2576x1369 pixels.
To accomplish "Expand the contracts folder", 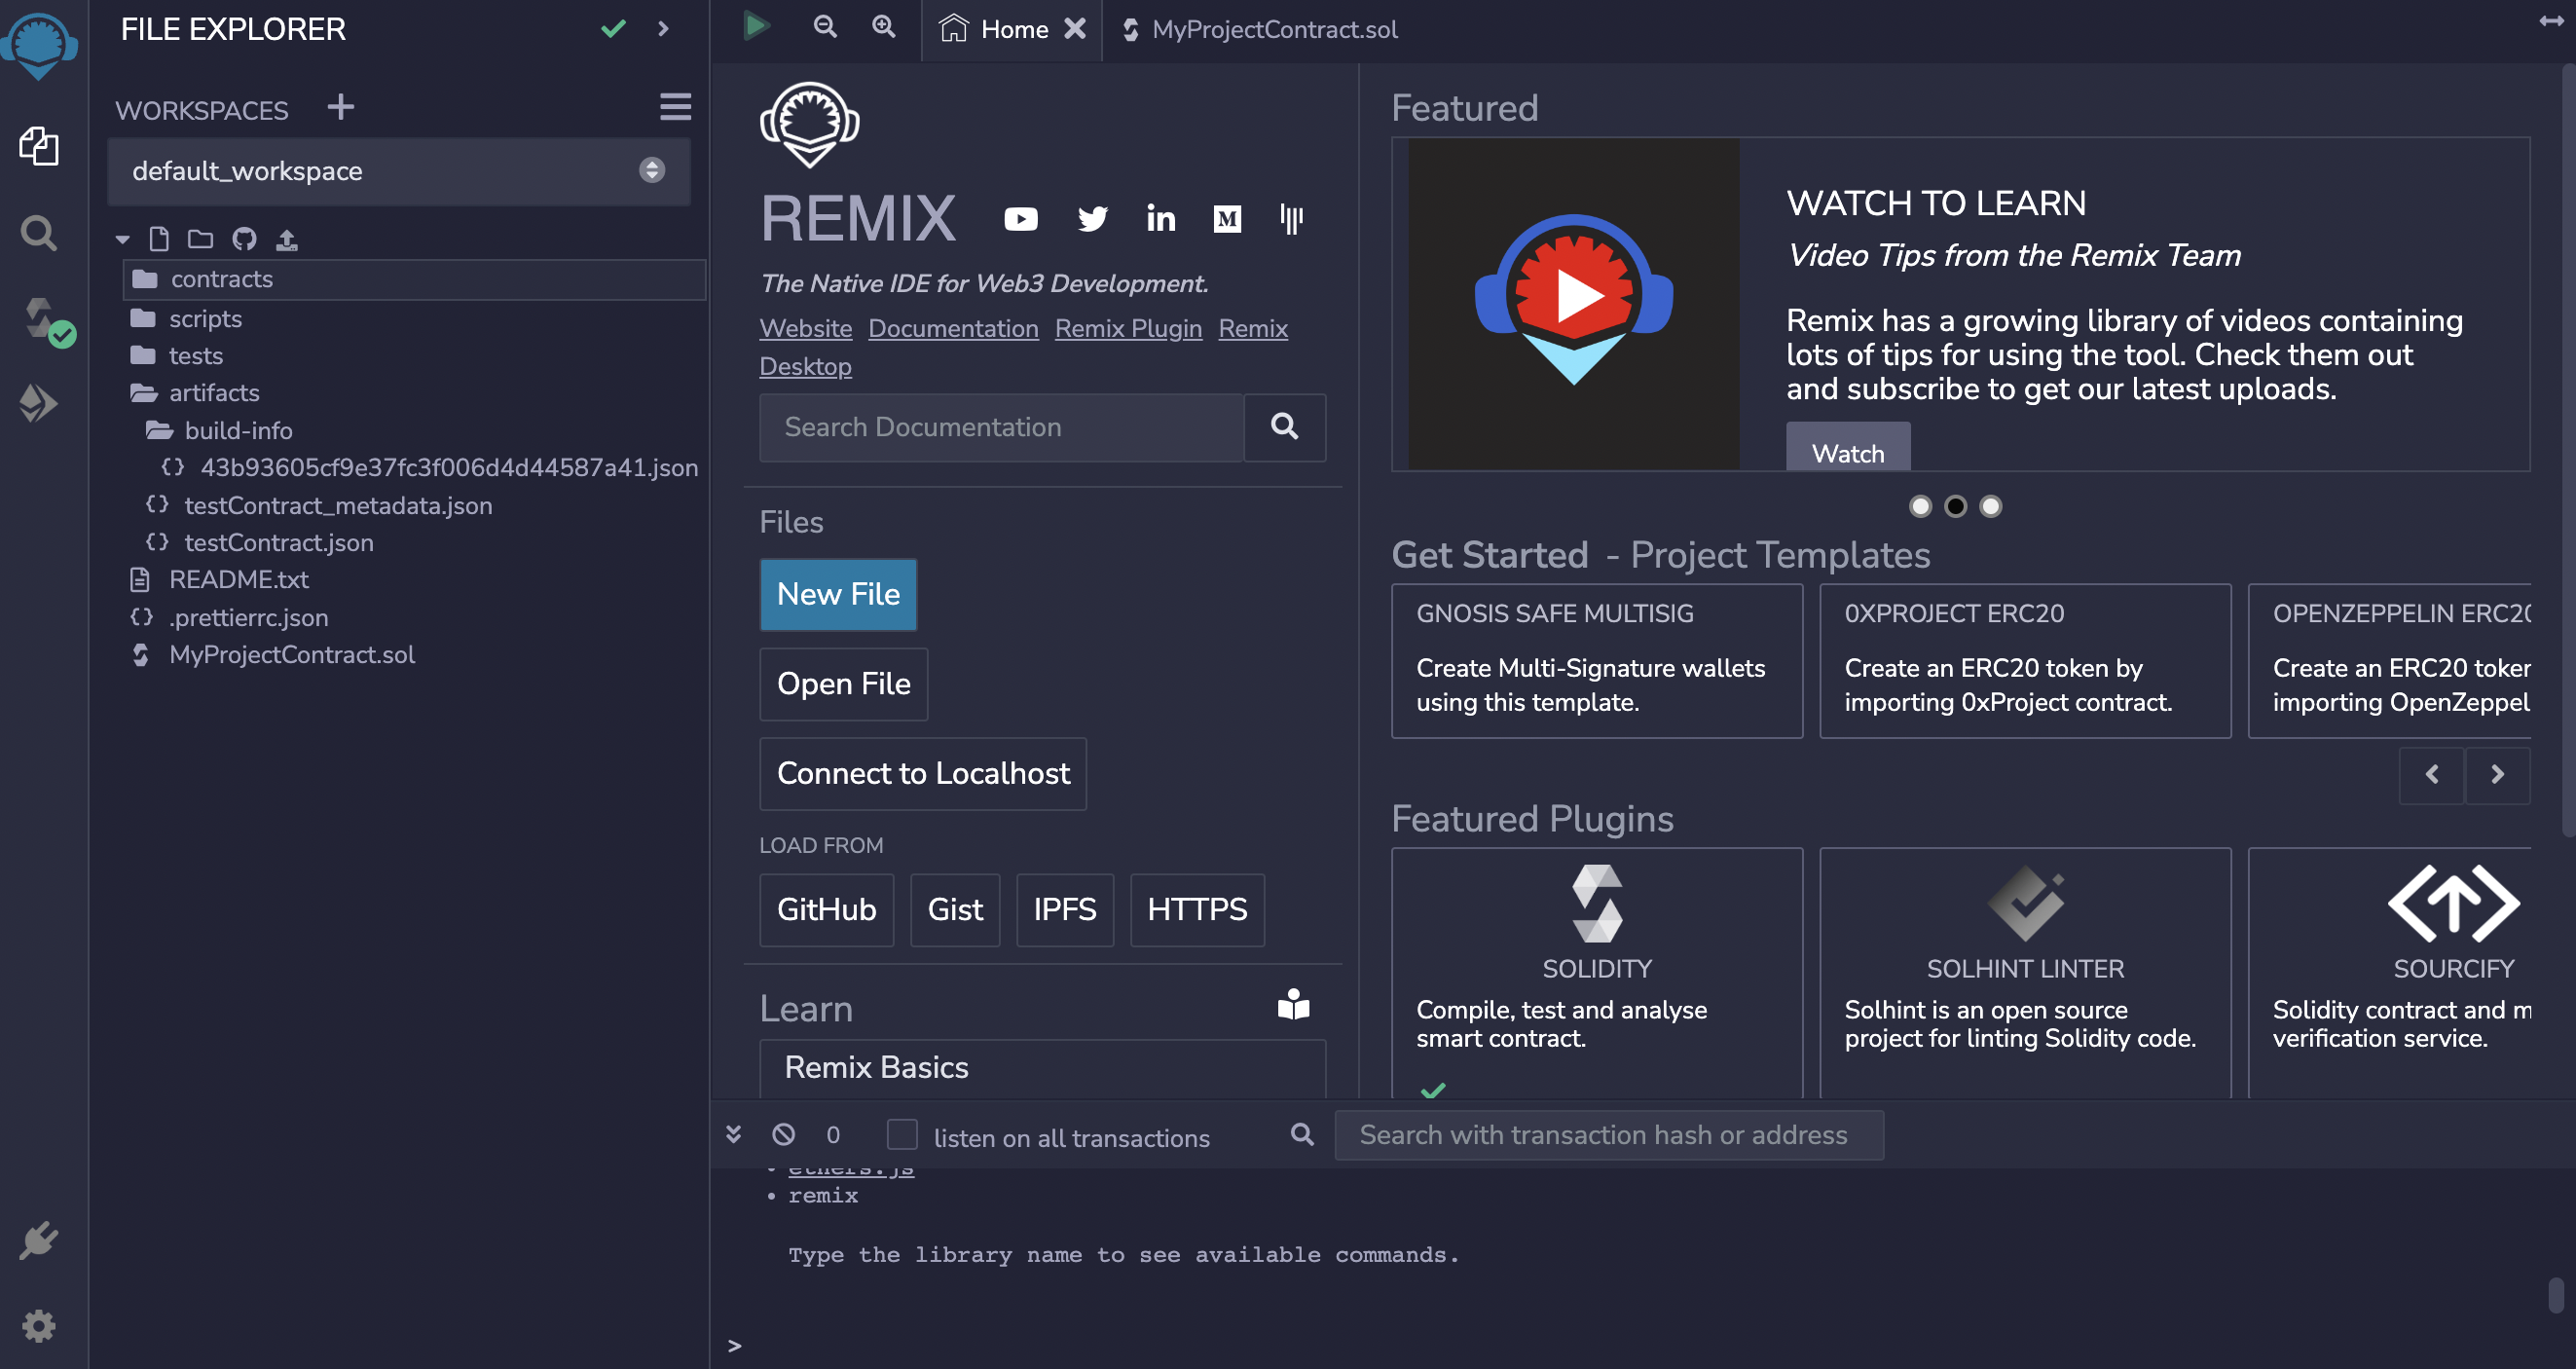I will click(414, 279).
